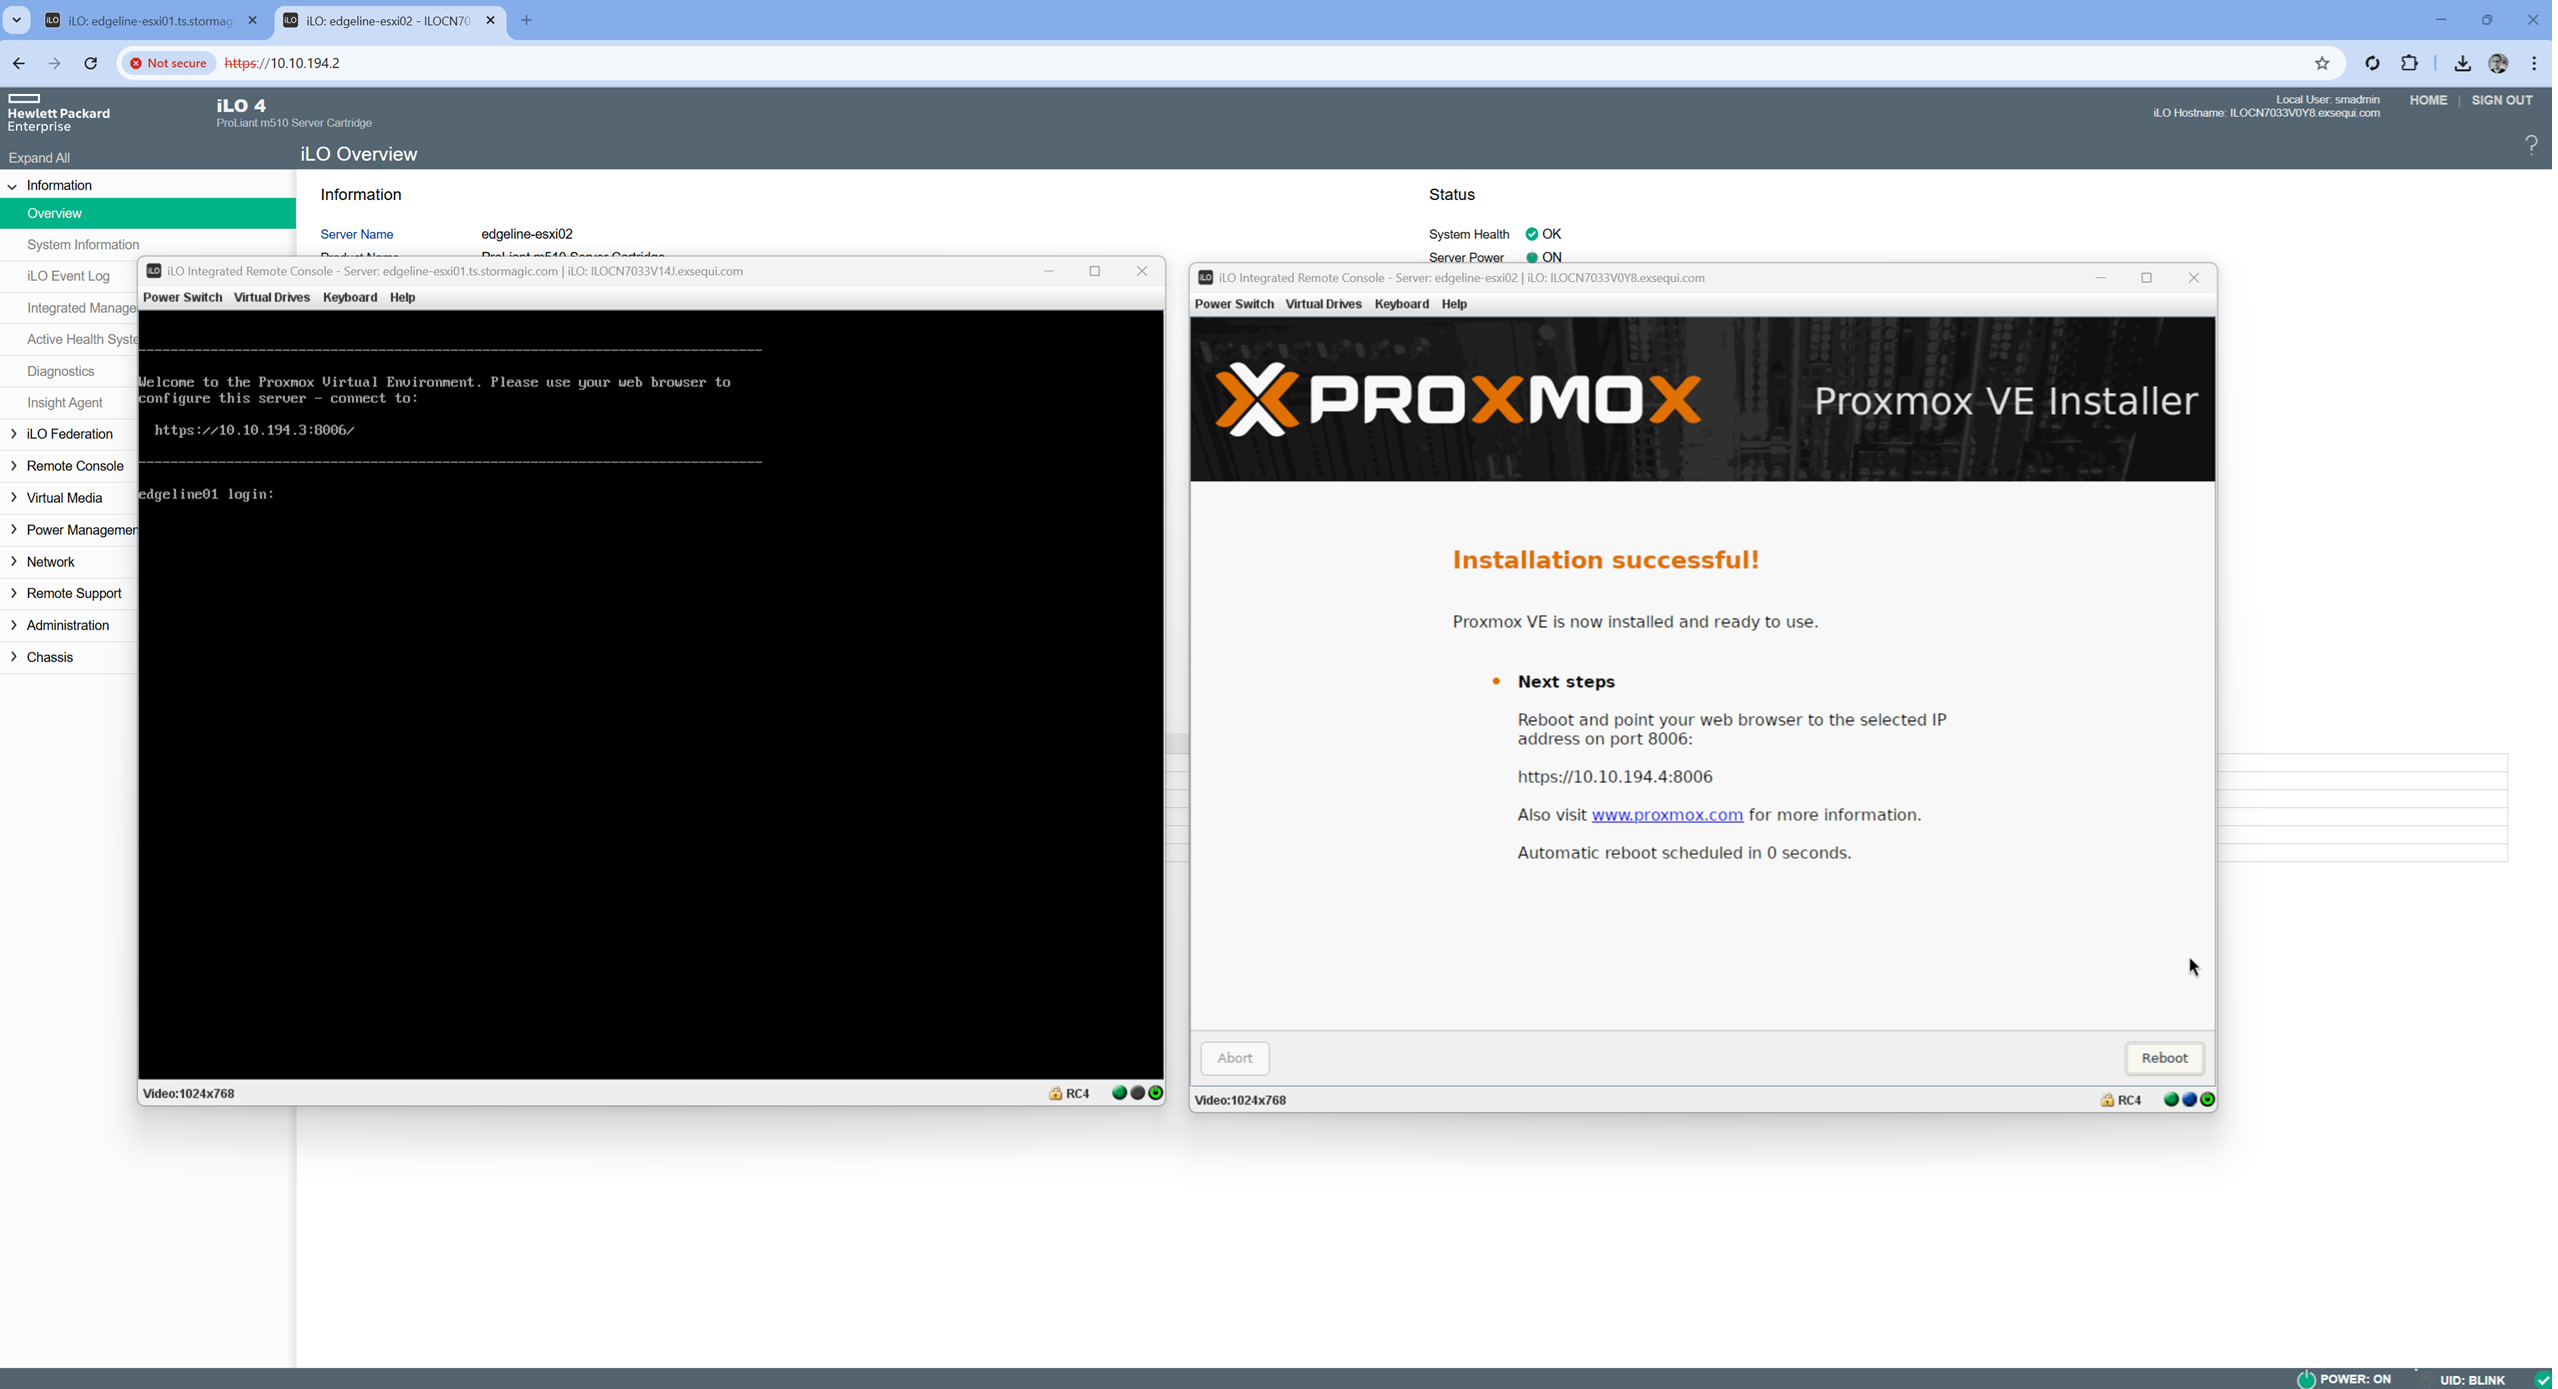Screen dimensions: 2558x1389
Task: Switch to the edgeline-esxi01 browser tab
Action: (x=150, y=20)
